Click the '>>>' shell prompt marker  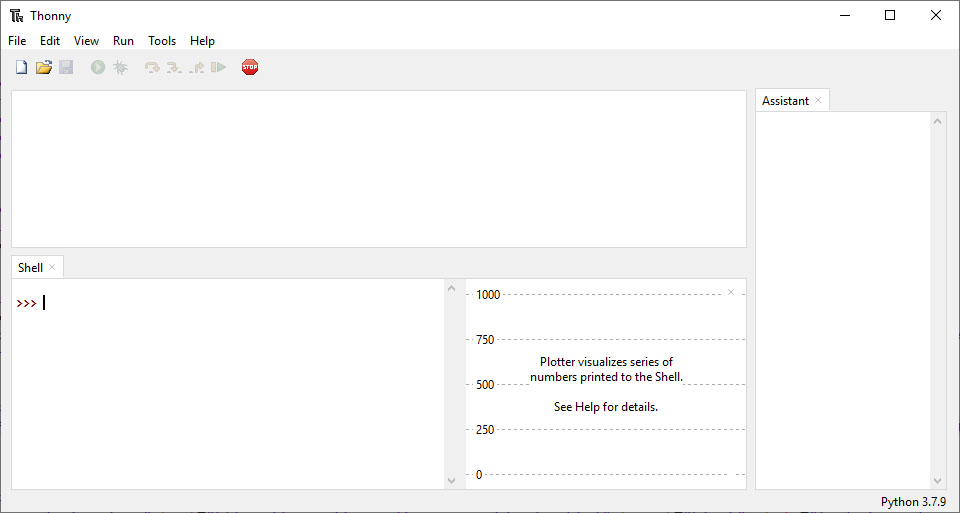click(x=27, y=303)
